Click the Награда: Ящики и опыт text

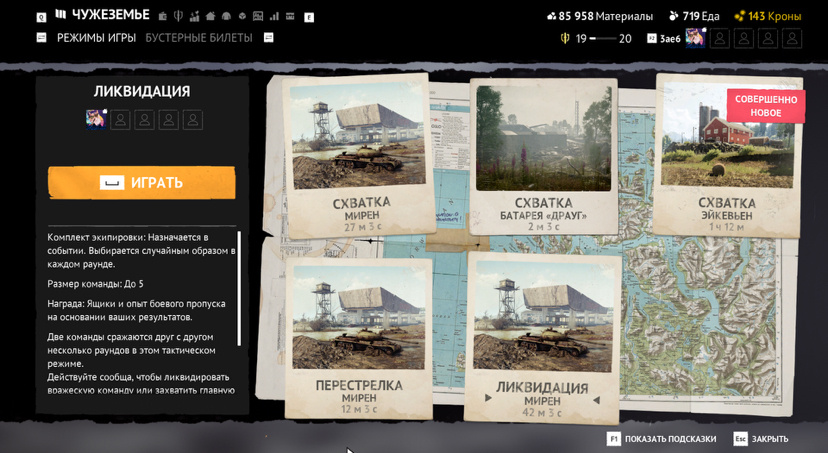click(x=136, y=310)
